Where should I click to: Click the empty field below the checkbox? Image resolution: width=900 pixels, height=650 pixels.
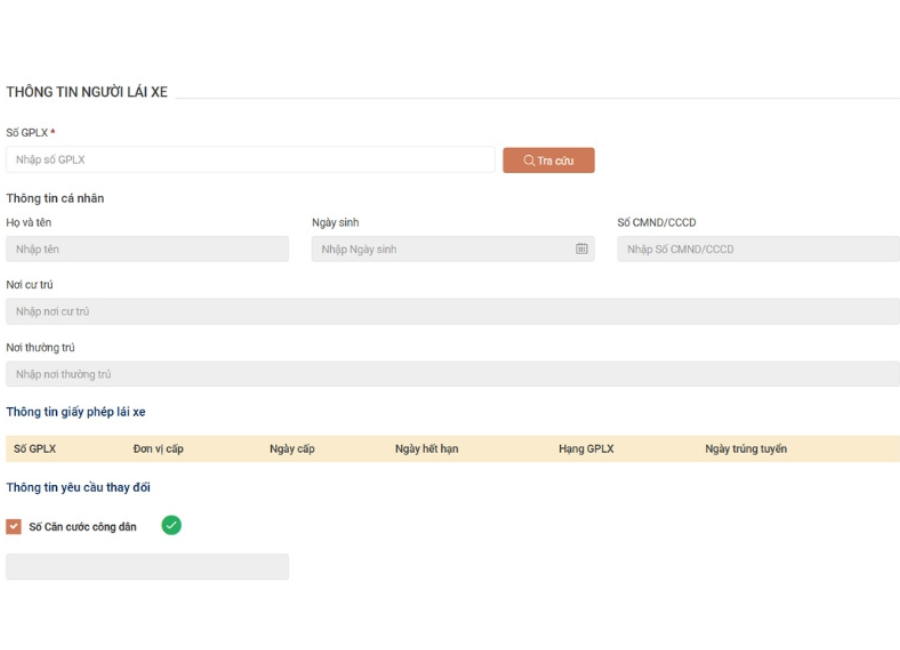click(x=147, y=567)
